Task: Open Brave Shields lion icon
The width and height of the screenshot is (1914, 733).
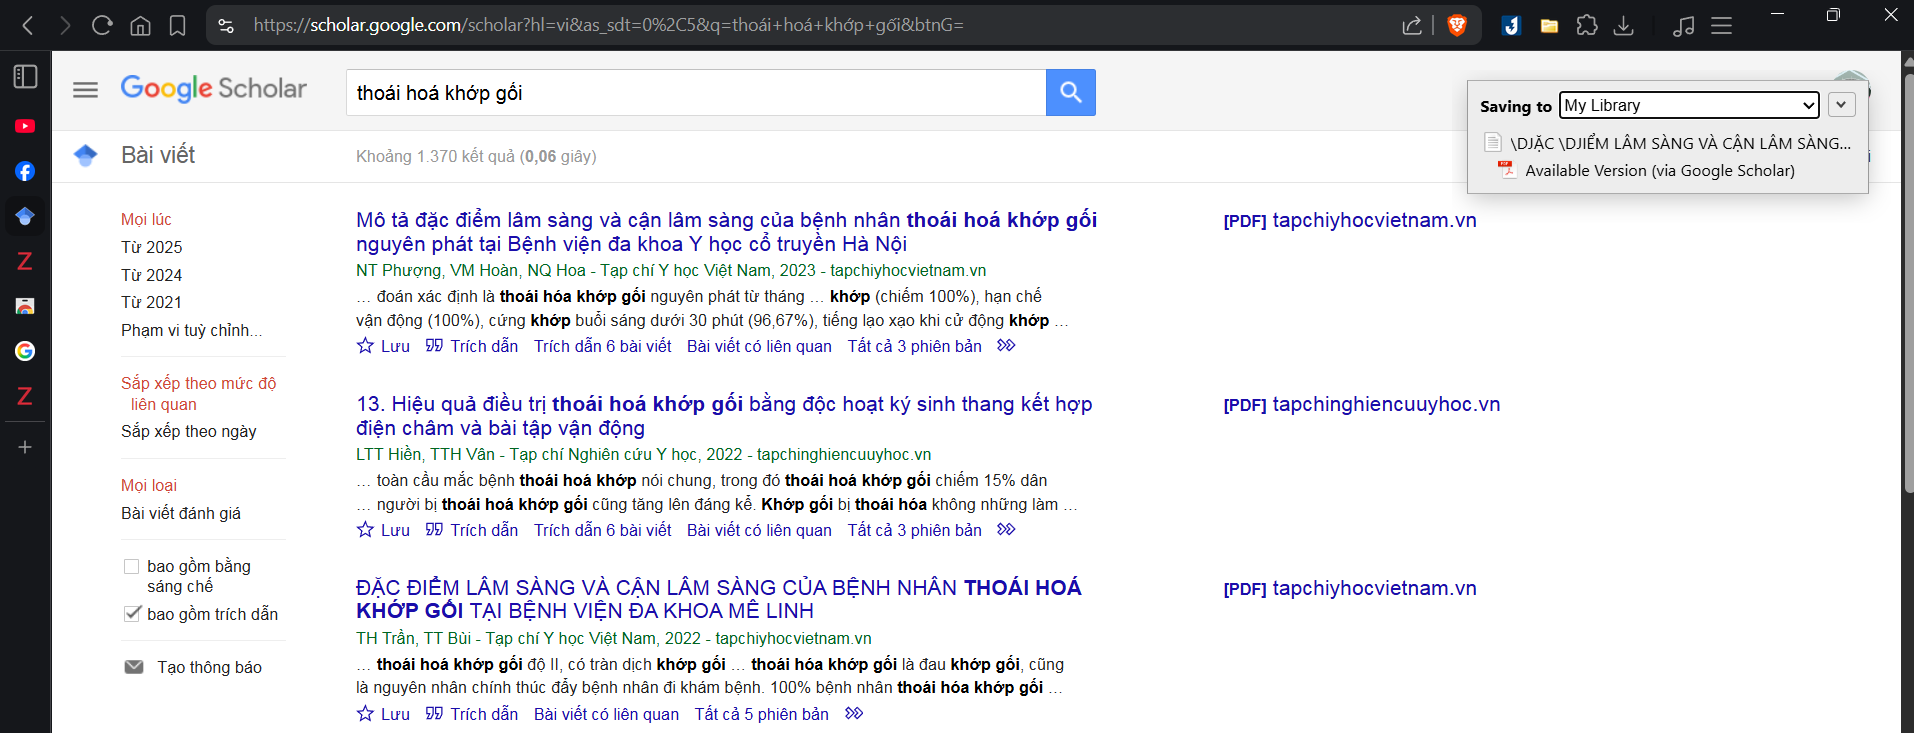Action: [x=1457, y=25]
